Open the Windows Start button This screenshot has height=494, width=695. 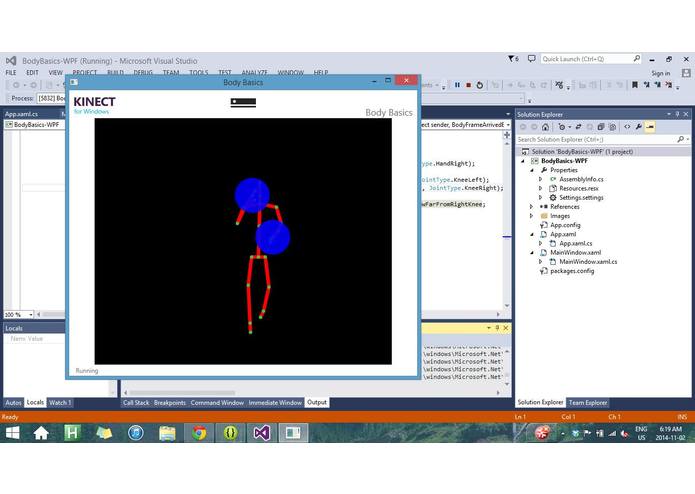12,432
